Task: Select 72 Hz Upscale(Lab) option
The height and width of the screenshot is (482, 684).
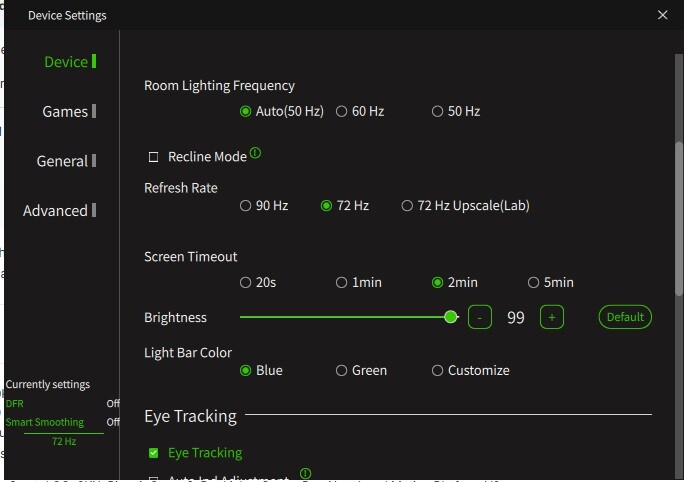Action: tap(407, 205)
